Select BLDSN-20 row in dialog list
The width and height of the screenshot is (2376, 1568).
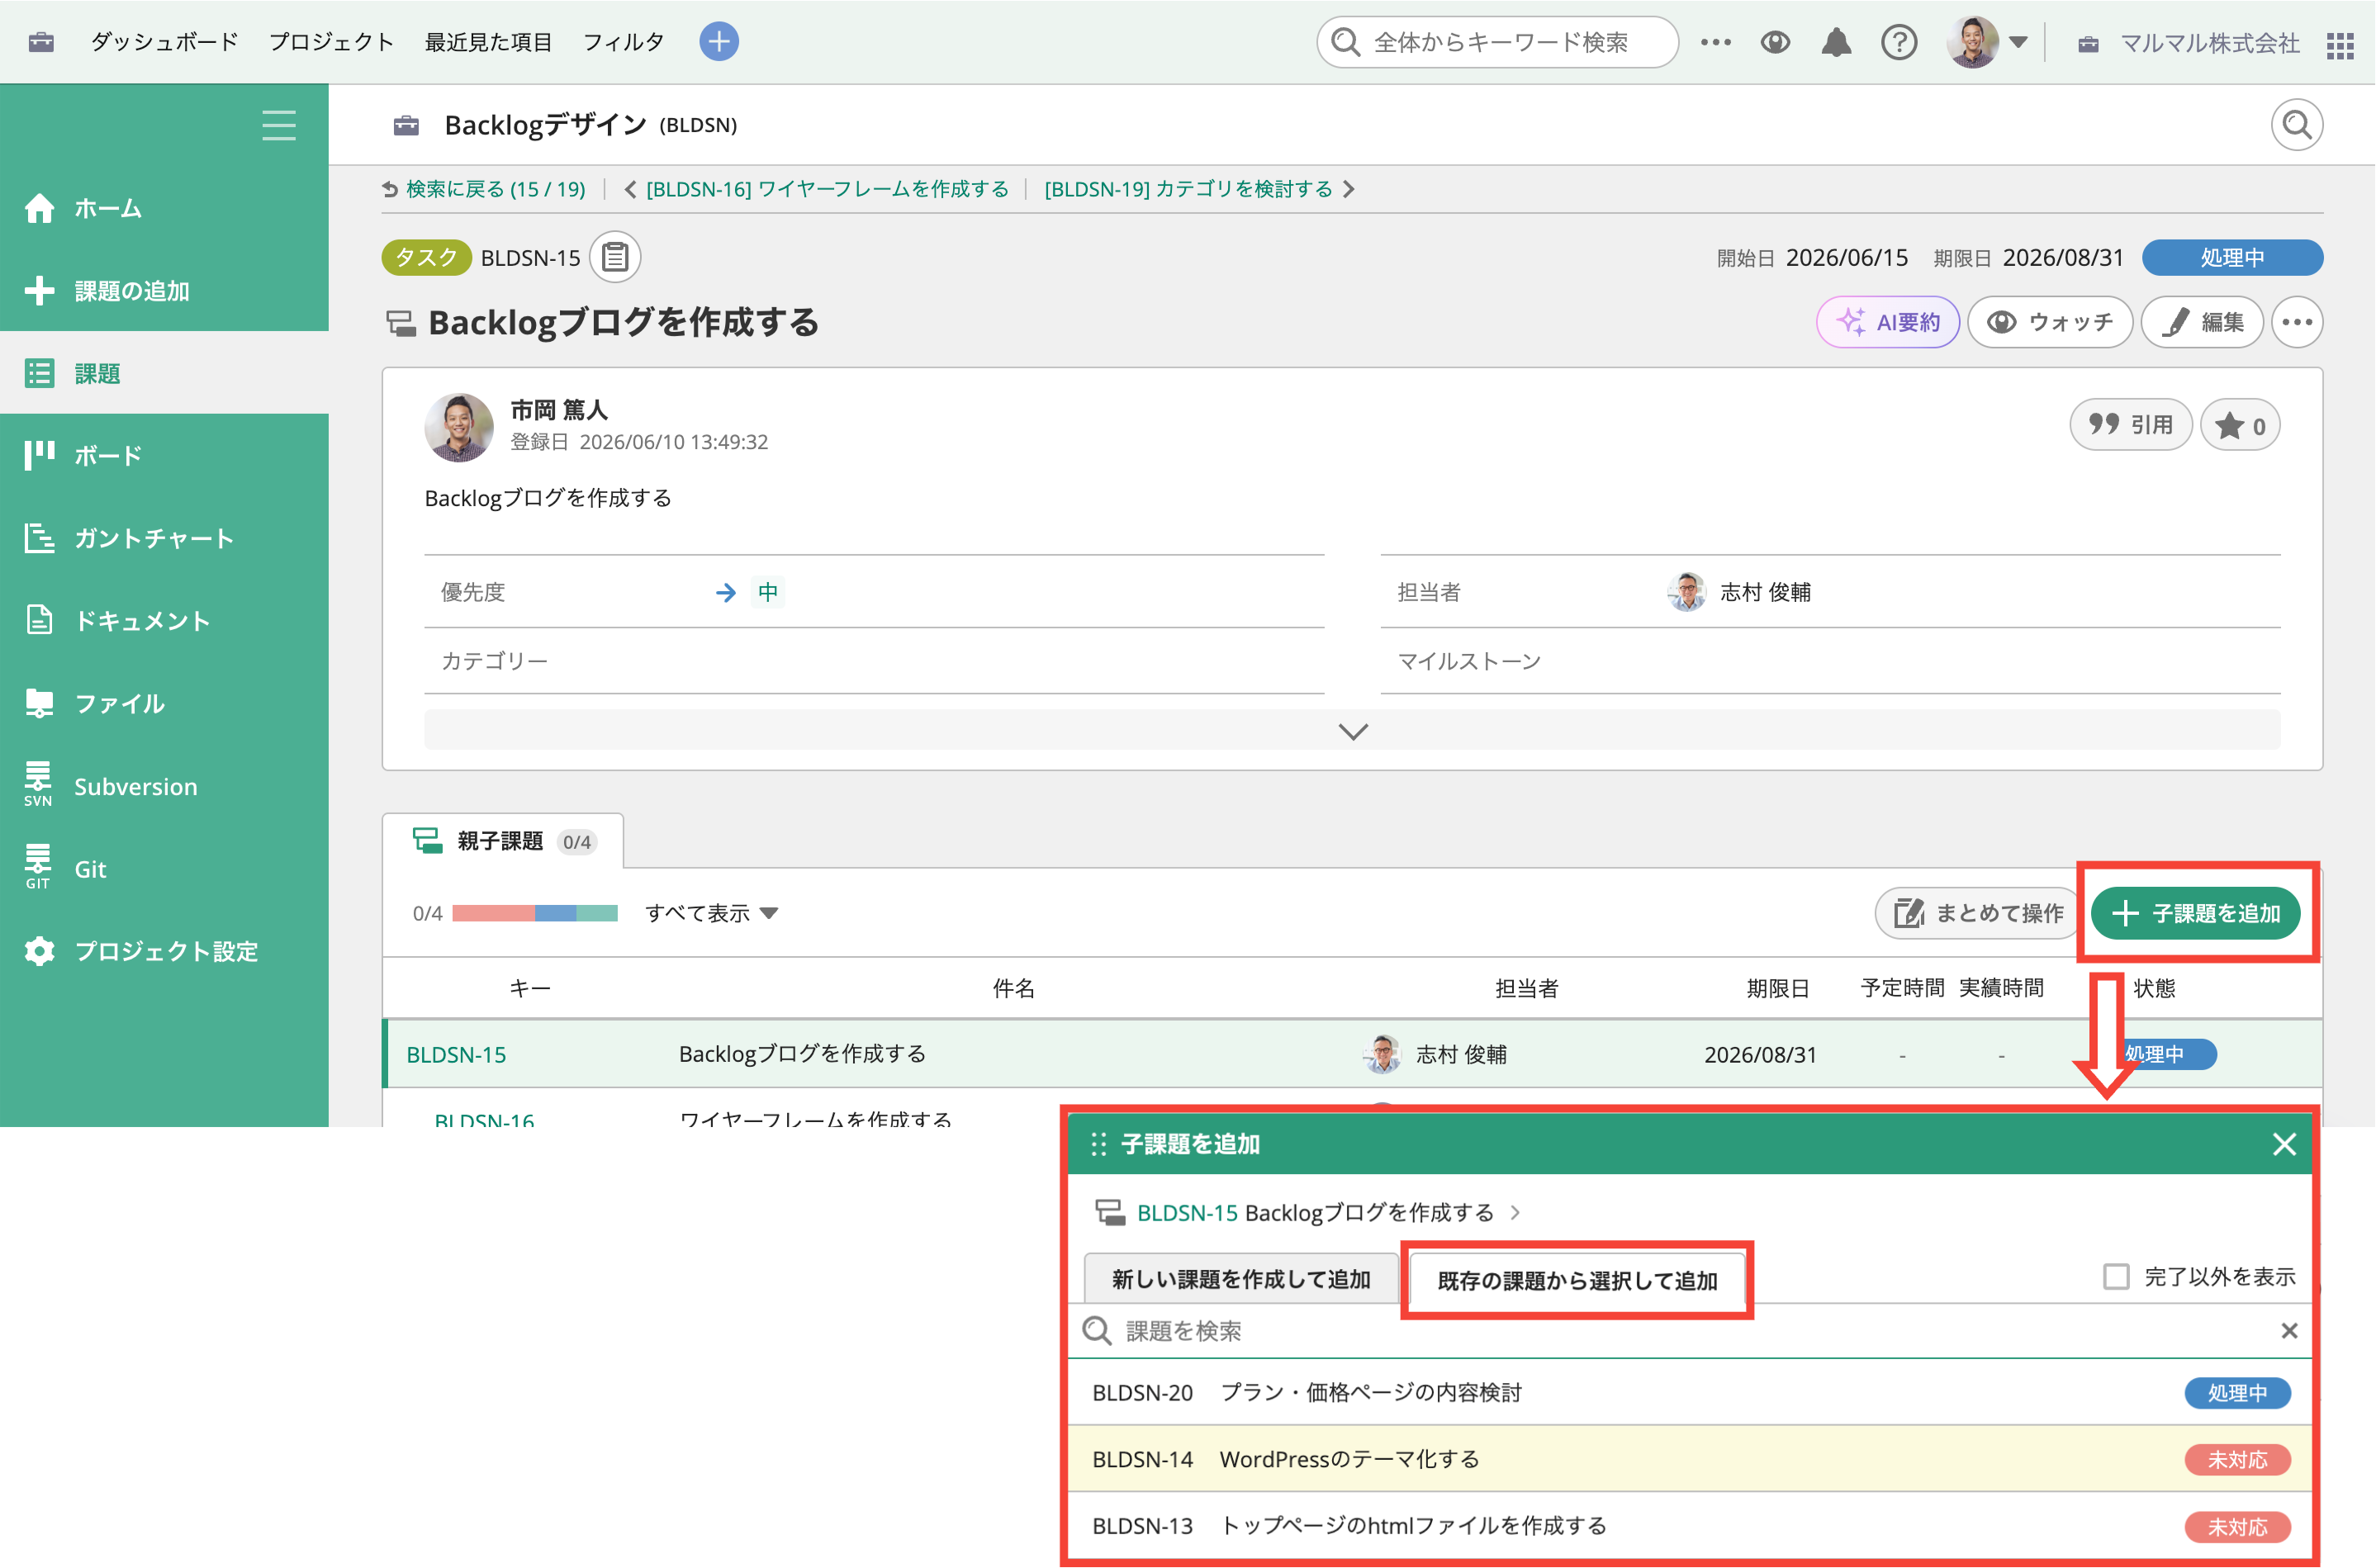[1690, 1392]
